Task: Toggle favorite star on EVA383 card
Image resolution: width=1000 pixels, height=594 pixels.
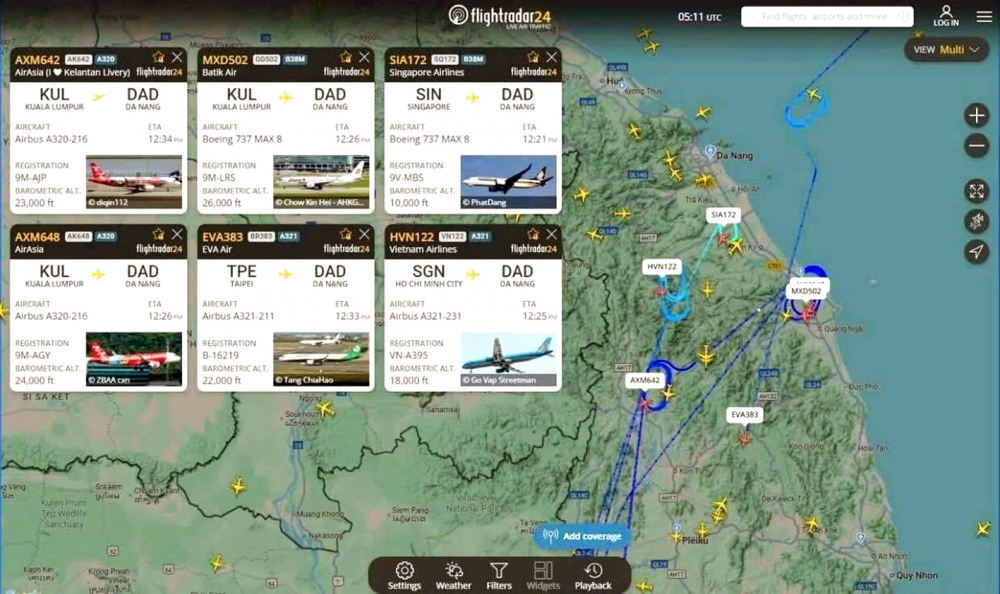Action: [345, 235]
